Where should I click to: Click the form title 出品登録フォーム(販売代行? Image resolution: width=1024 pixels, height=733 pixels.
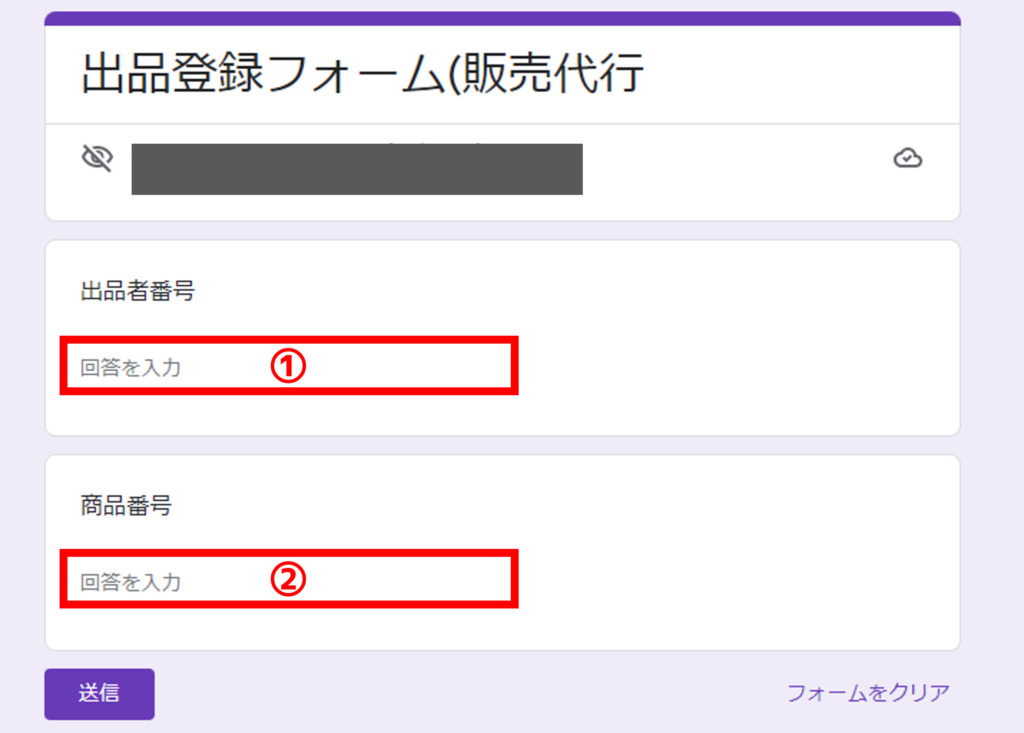coord(362,73)
